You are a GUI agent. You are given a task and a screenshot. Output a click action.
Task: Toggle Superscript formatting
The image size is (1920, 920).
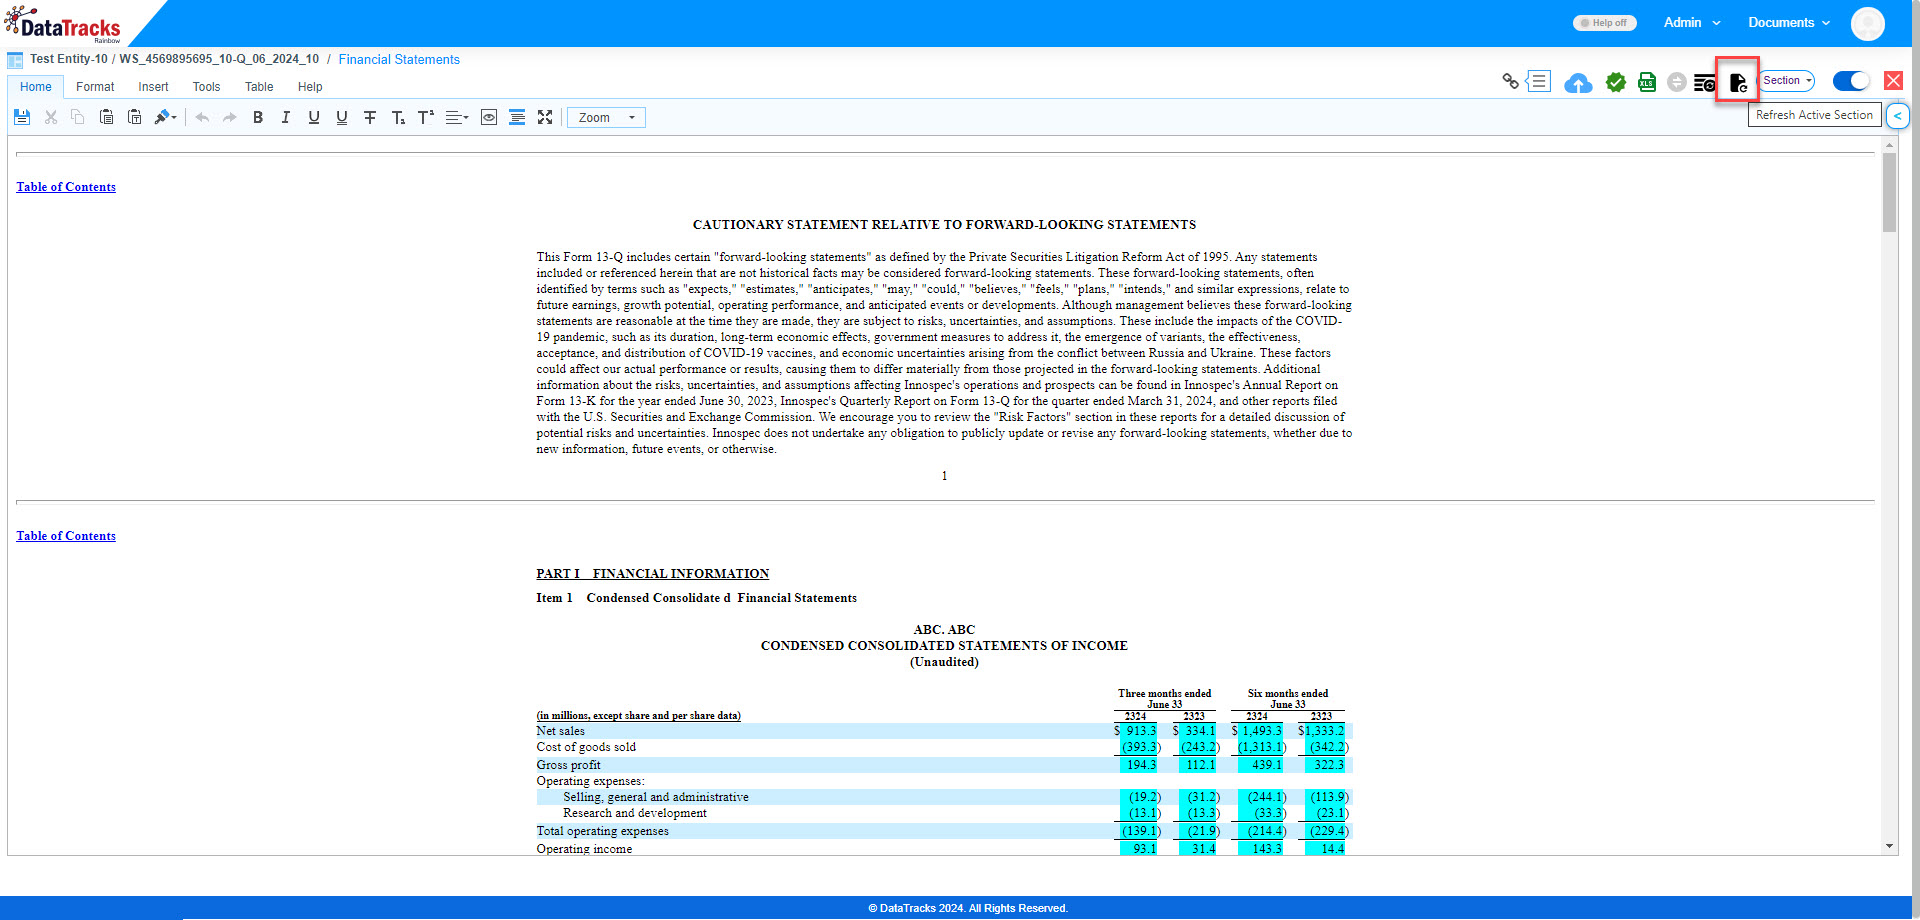coord(426,118)
